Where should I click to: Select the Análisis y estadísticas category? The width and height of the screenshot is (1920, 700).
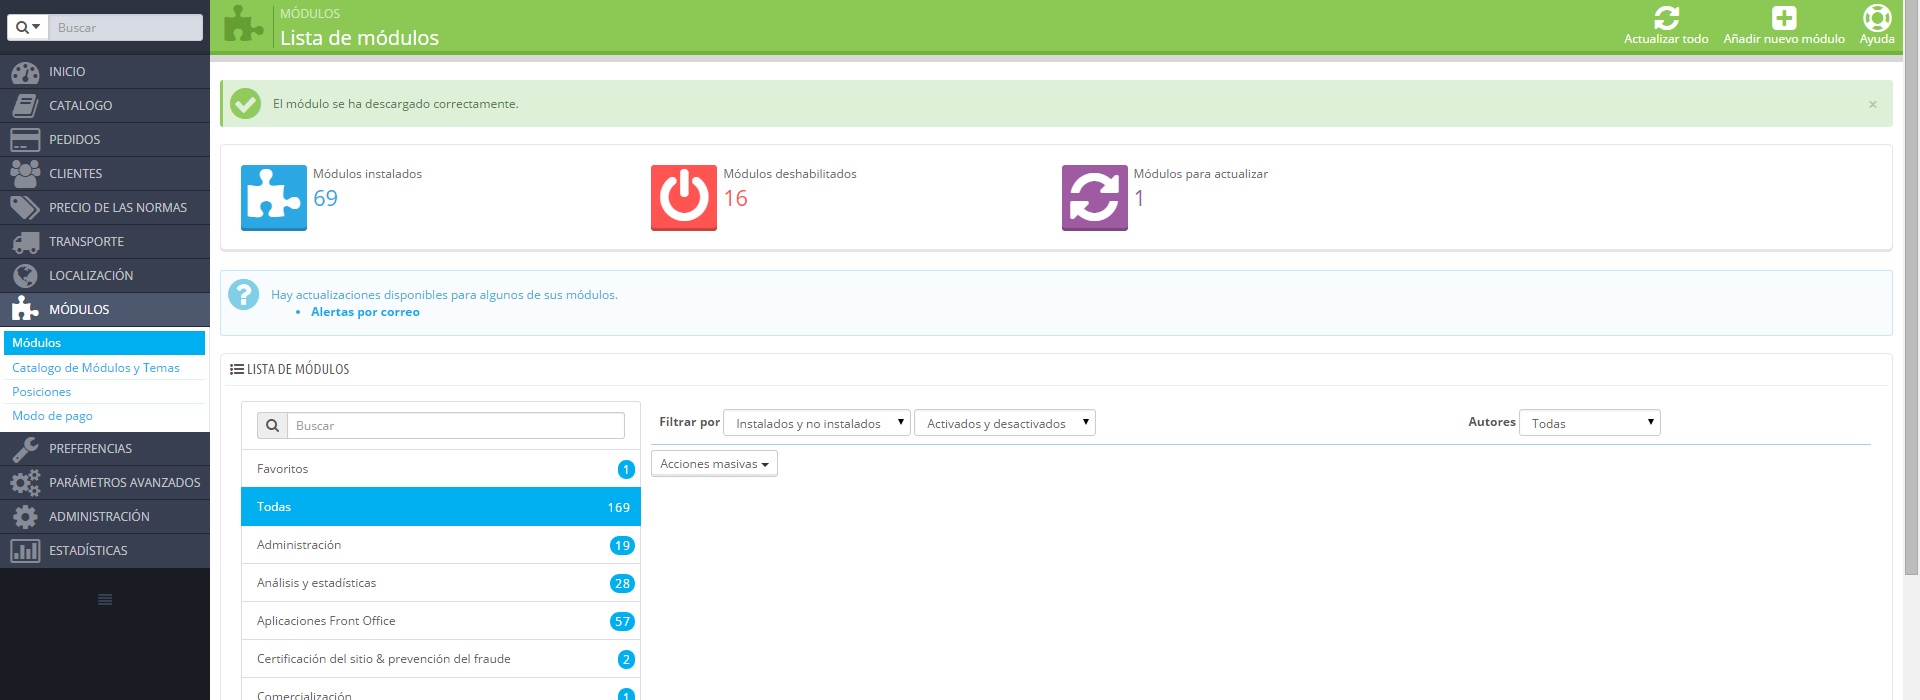point(441,583)
